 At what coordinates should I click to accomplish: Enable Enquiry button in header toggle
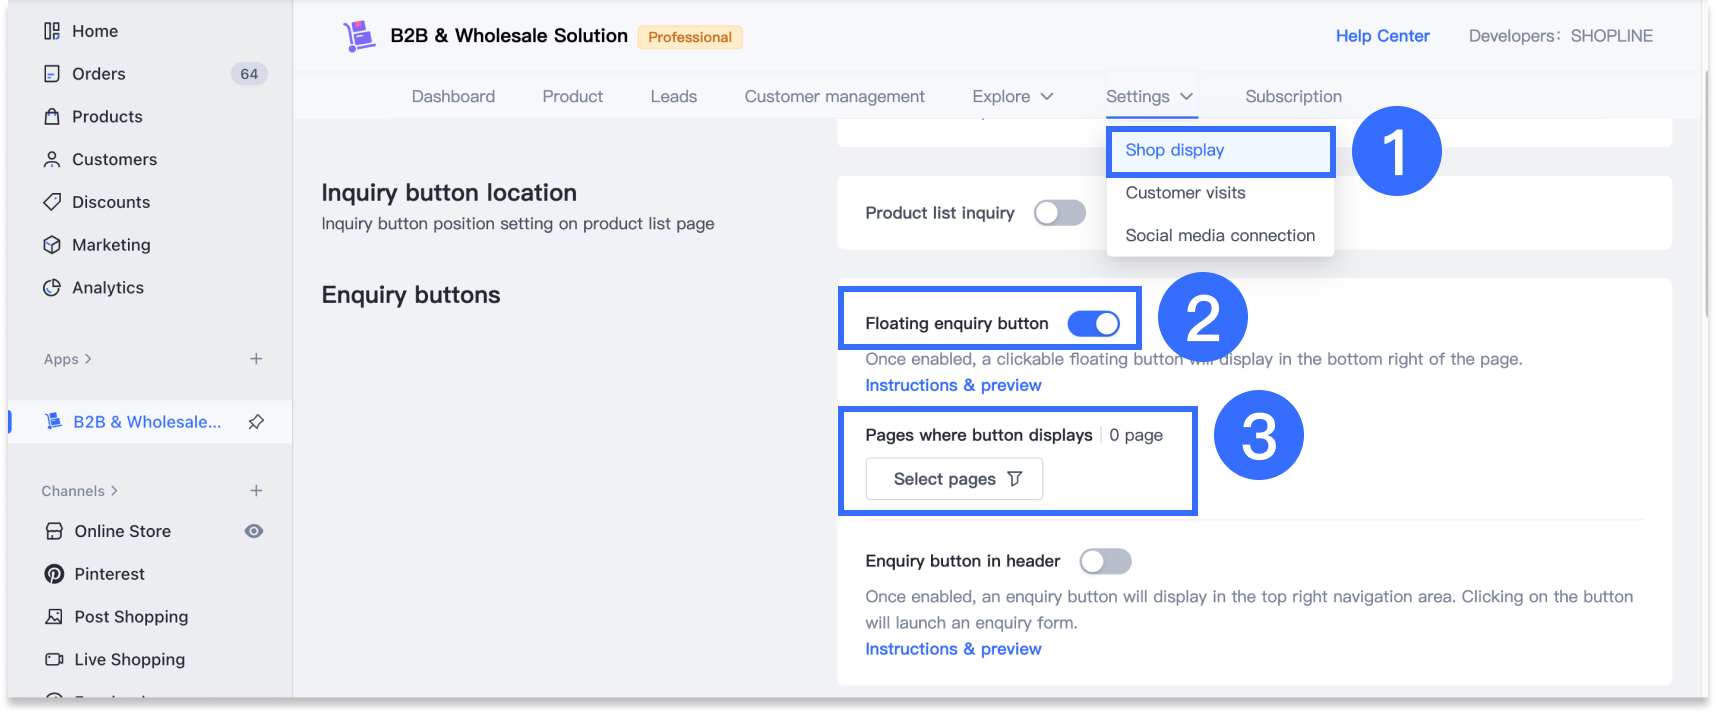pyautogui.click(x=1105, y=561)
